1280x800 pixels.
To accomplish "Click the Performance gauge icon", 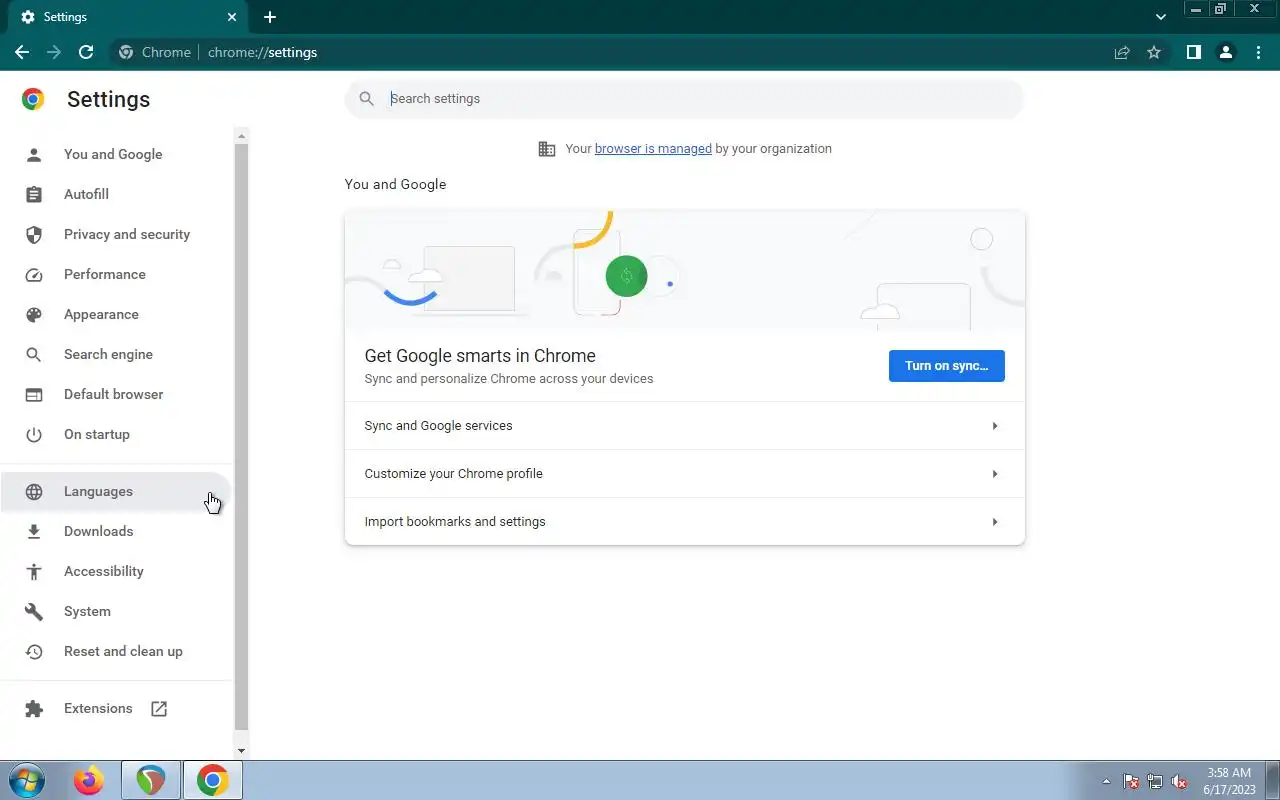I will [x=34, y=275].
